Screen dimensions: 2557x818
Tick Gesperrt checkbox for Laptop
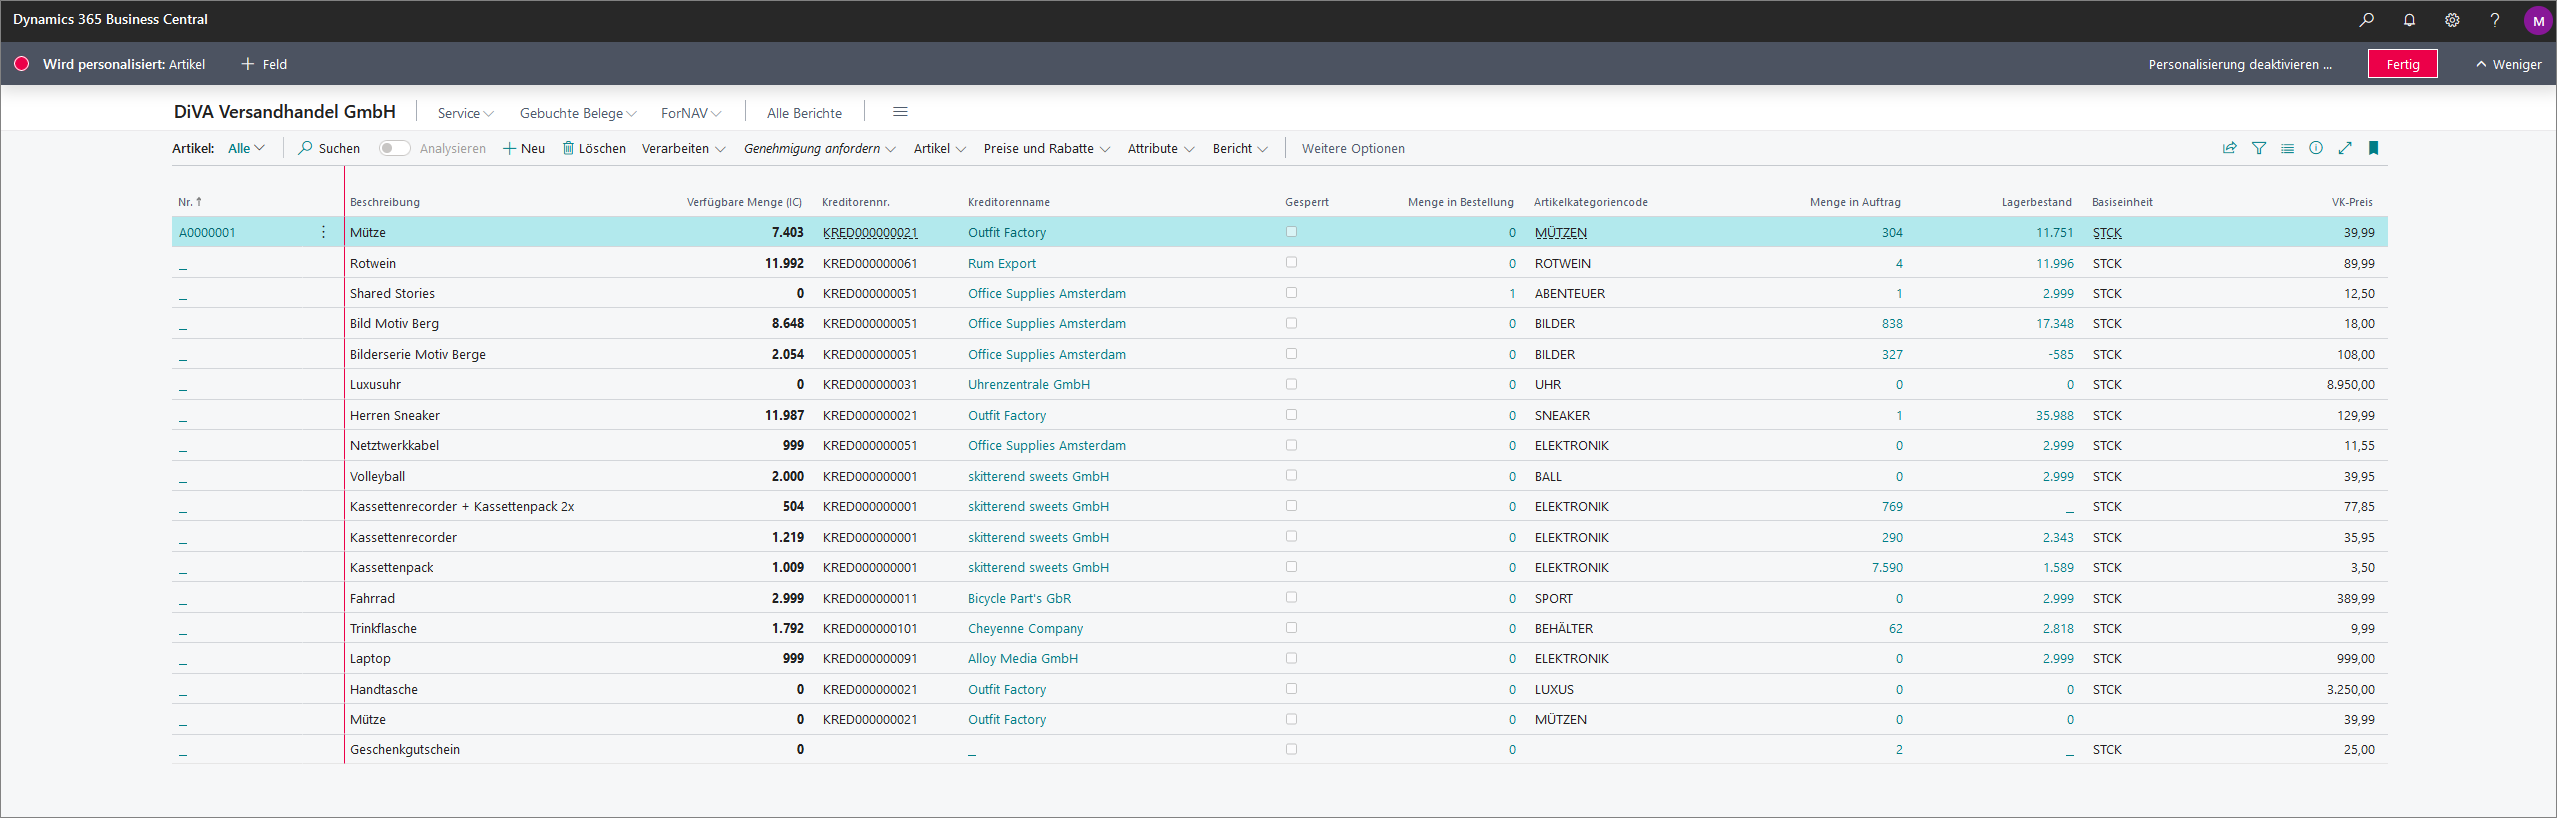[x=1291, y=658]
